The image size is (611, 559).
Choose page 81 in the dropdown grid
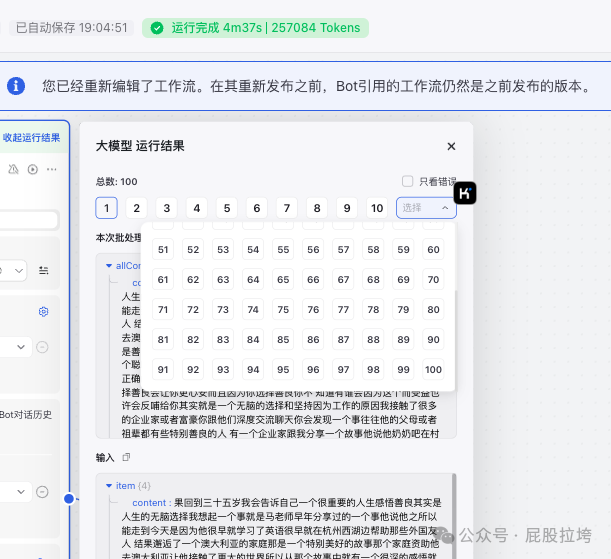pyautogui.click(x=163, y=339)
